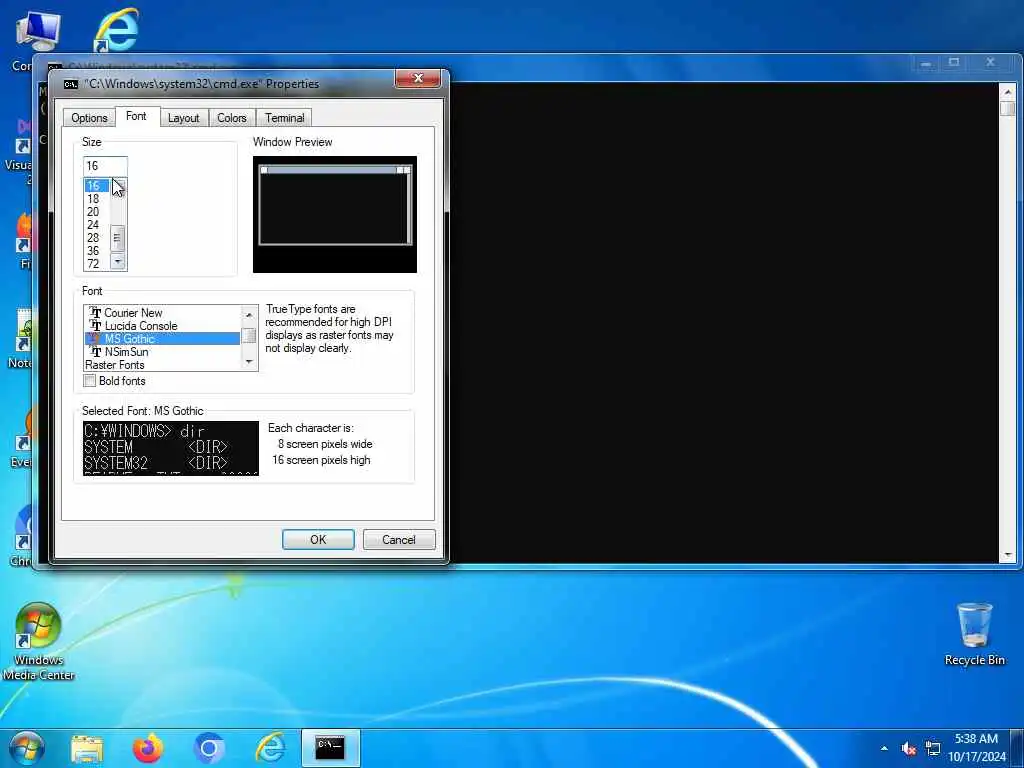Choose NSimSun font

(x=163, y=352)
